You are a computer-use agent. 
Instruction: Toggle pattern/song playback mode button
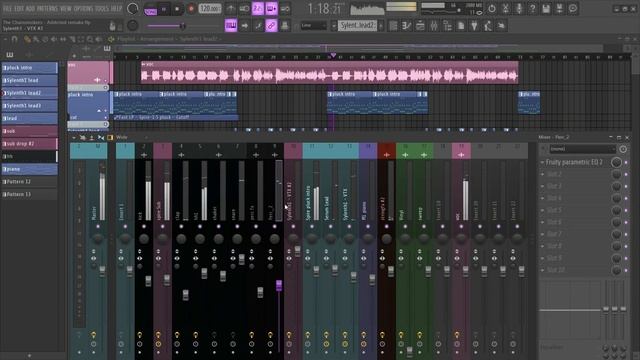pos(151,9)
